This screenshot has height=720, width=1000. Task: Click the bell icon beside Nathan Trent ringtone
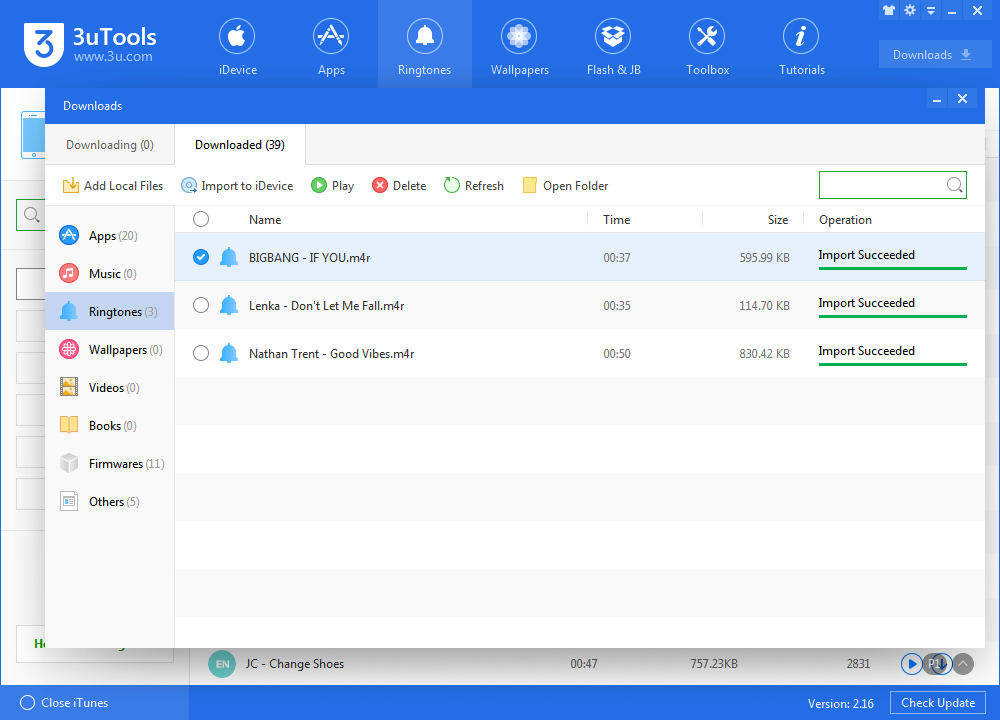[x=229, y=353]
